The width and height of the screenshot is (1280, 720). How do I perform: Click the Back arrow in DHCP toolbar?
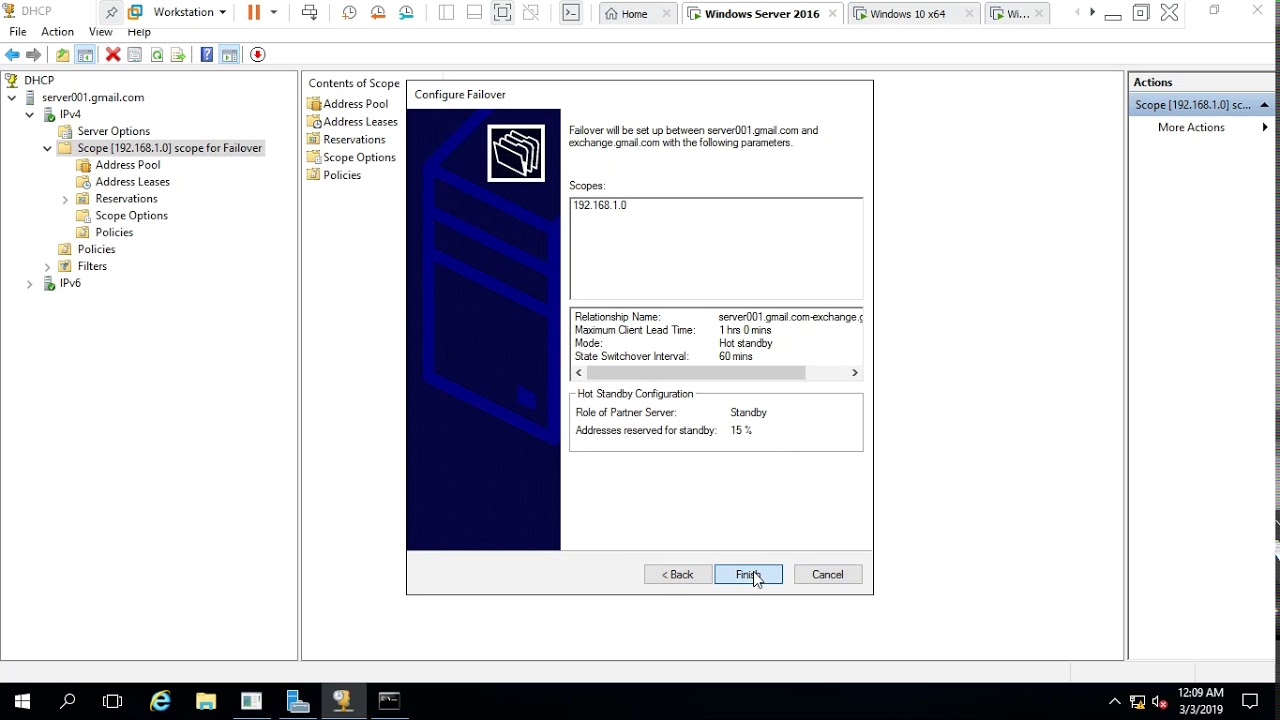tap(12, 55)
